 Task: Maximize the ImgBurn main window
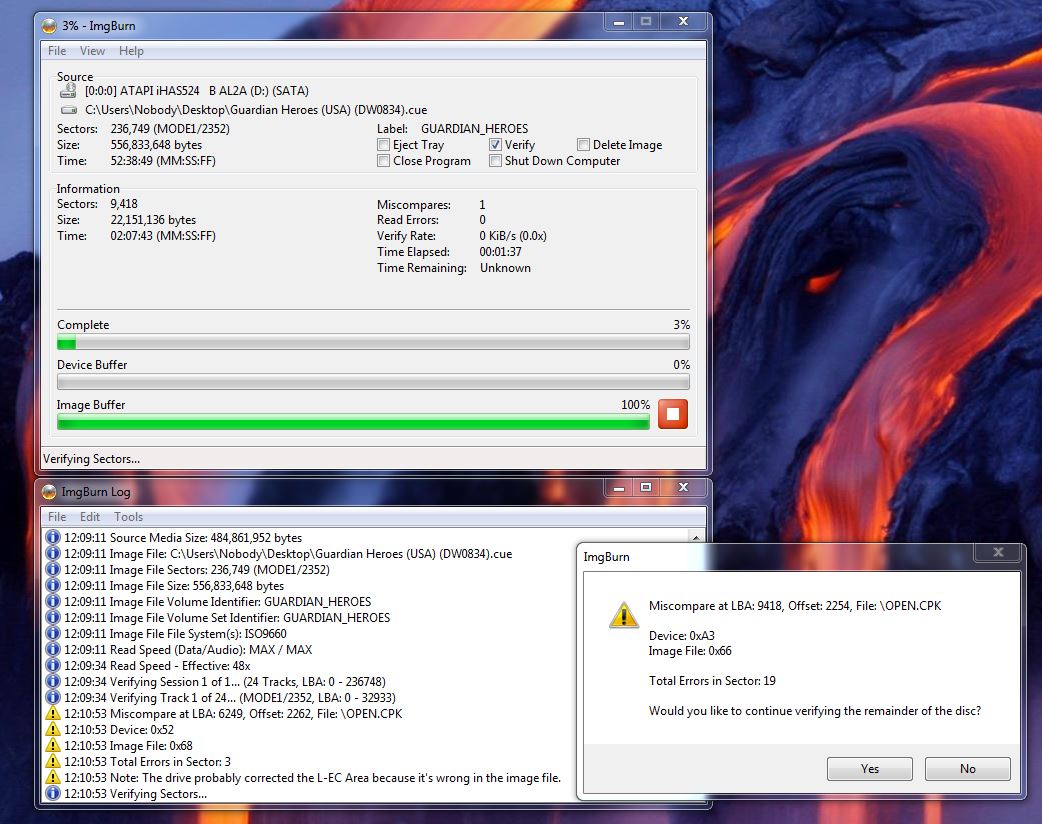pos(646,22)
